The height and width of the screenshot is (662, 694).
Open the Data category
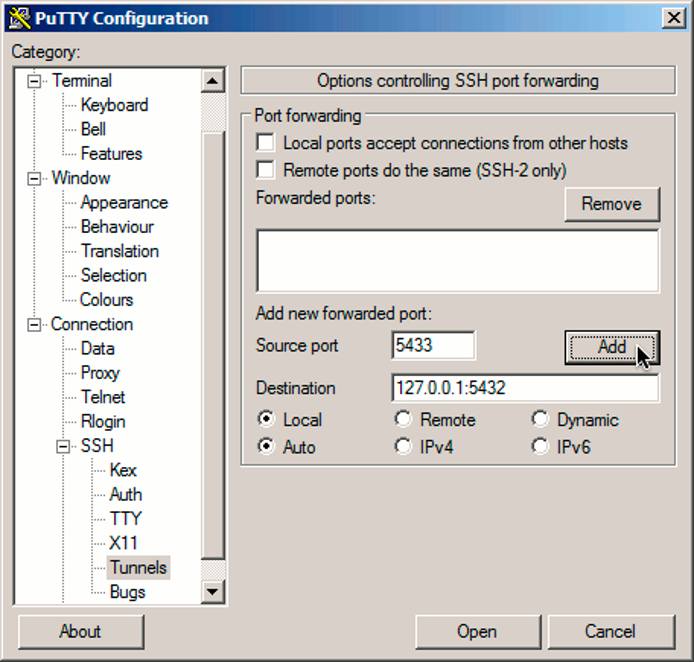tap(98, 348)
